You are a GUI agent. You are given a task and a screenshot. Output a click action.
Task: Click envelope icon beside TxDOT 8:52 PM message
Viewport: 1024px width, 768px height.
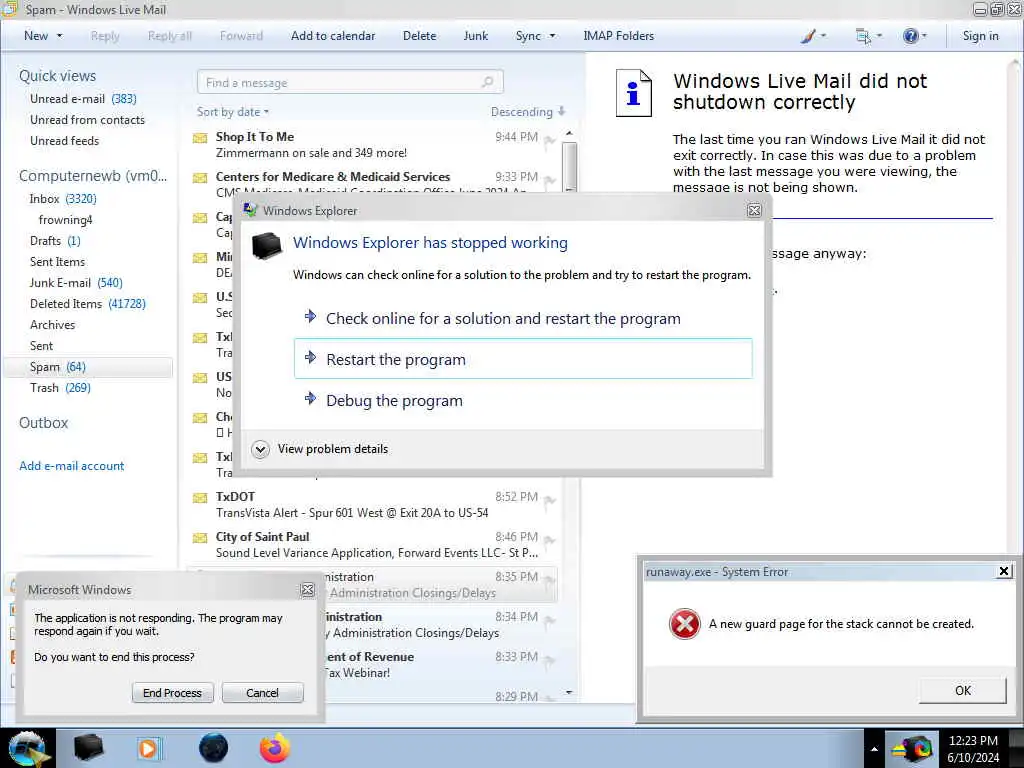tap(200, 498)
